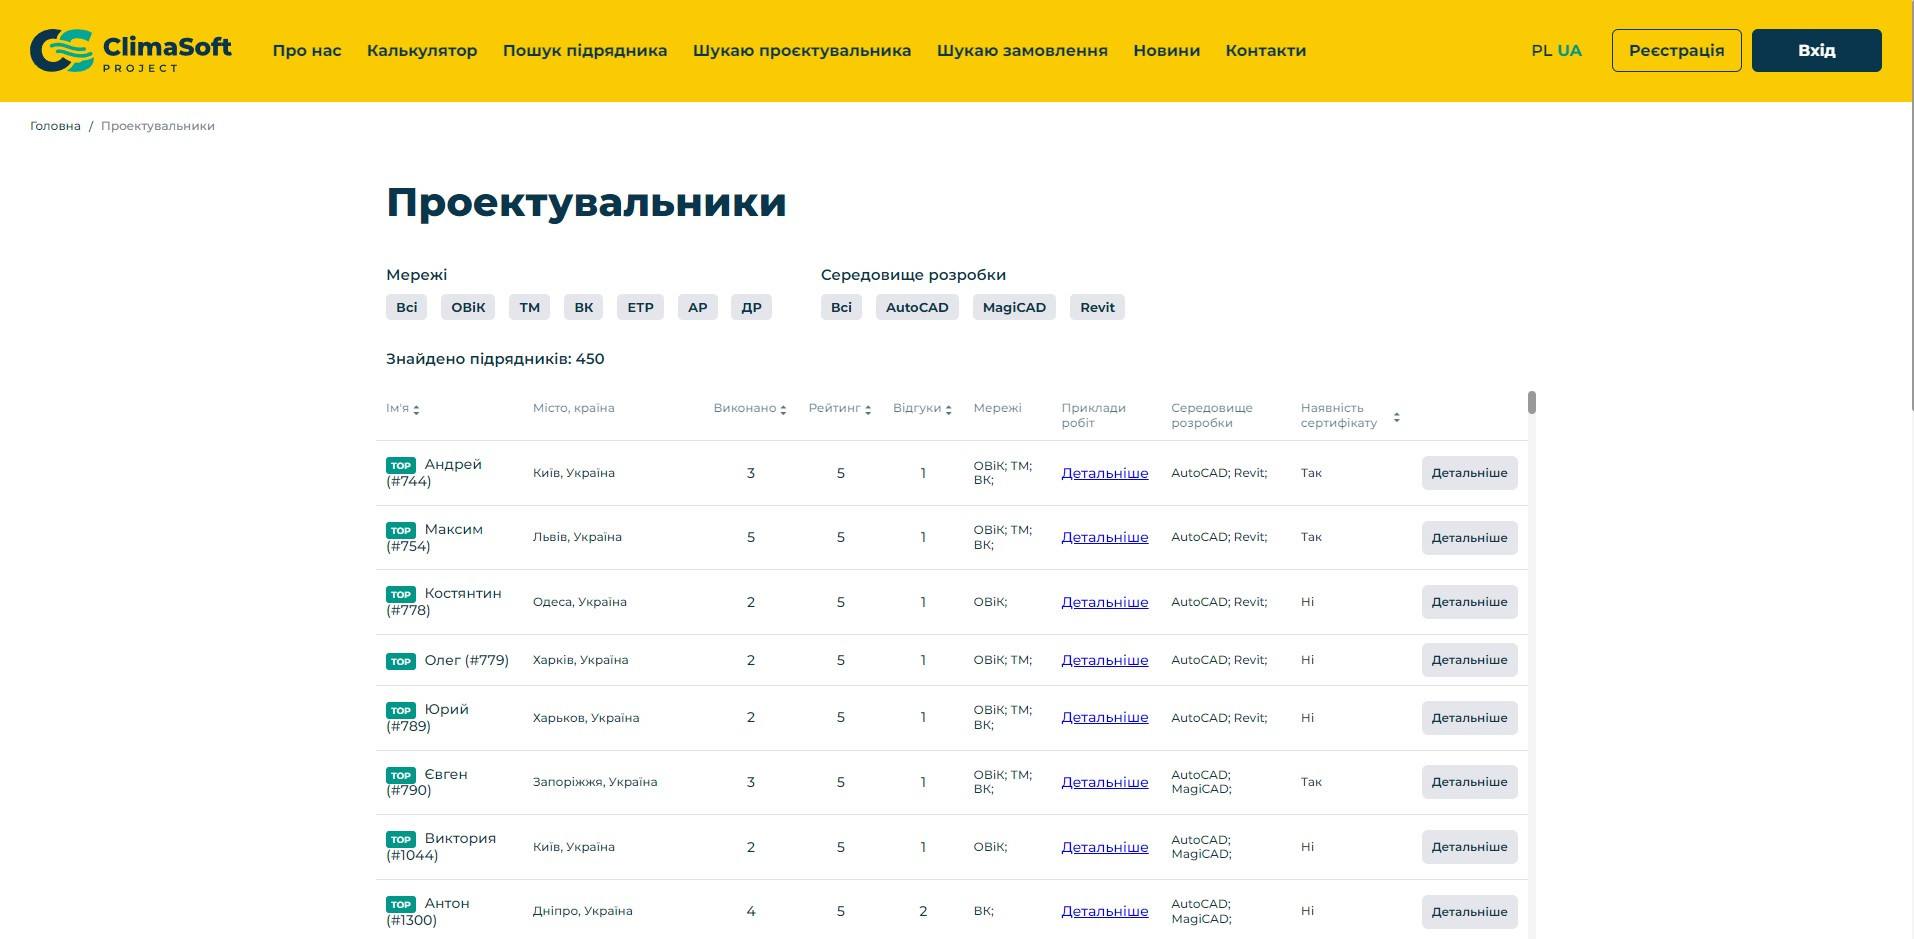Sort table by name column arrows
Viewport: 1914px width, 939px height.
point(416,409)
